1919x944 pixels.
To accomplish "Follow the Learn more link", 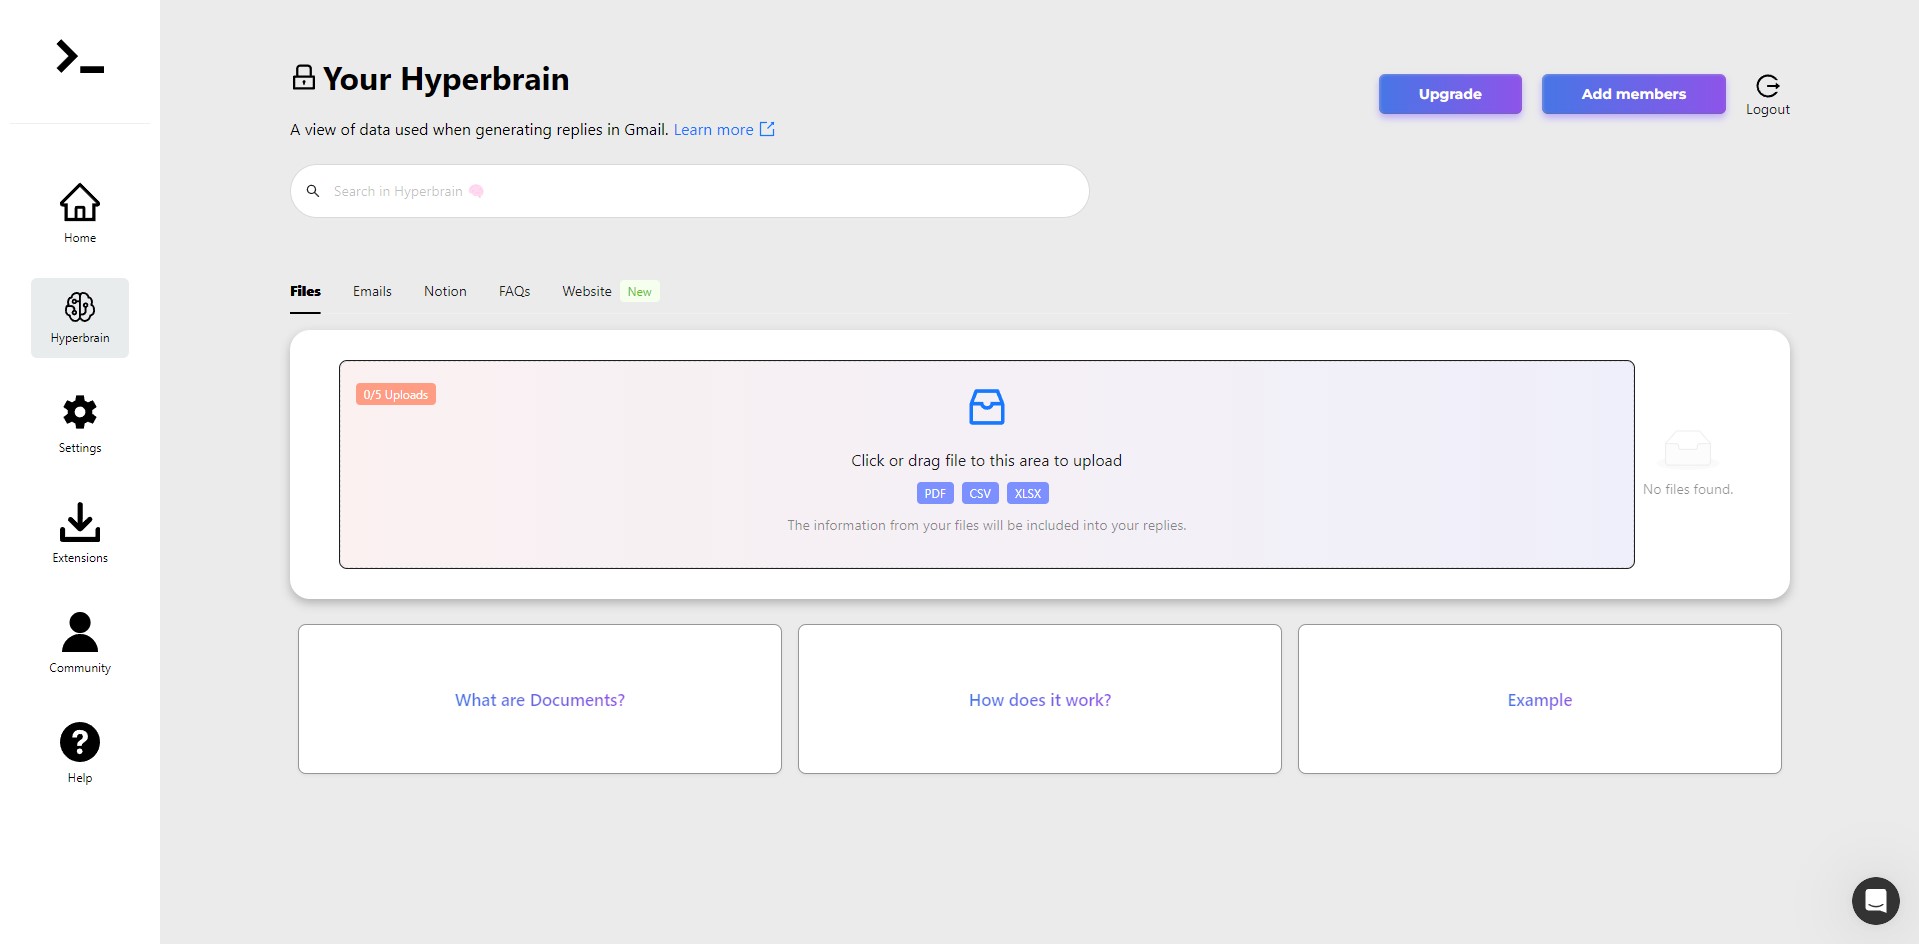I will 713,130.
